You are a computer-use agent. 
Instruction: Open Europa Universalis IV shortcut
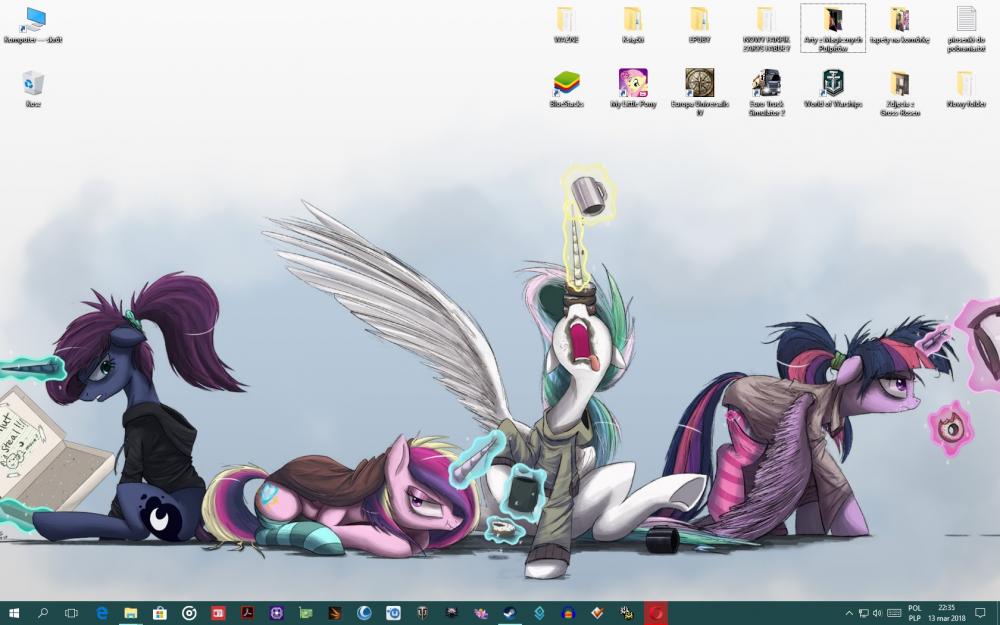(x=699, y=84)
